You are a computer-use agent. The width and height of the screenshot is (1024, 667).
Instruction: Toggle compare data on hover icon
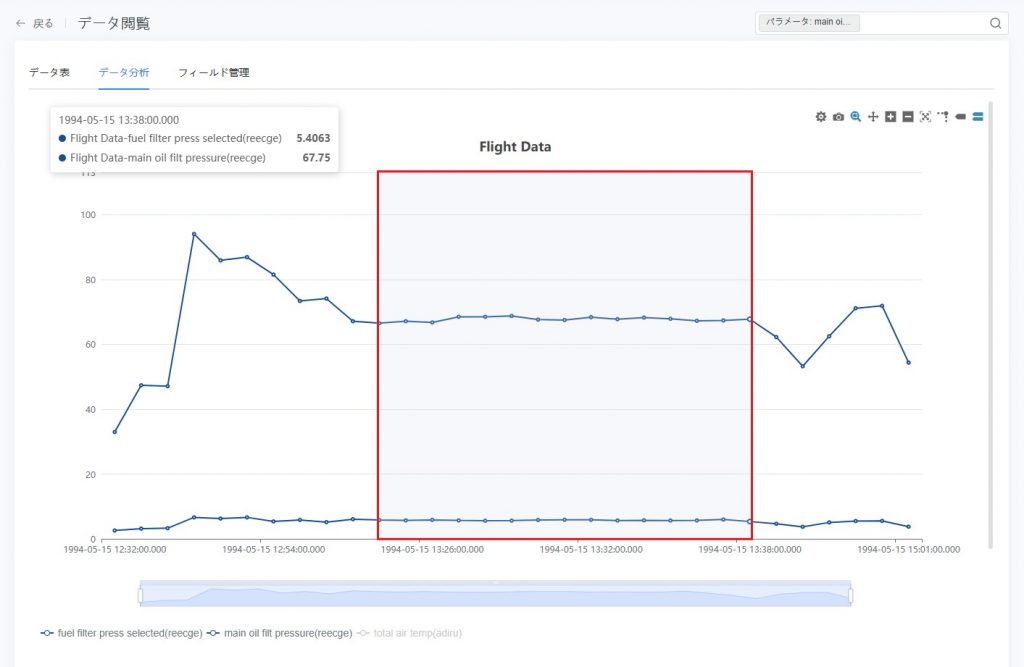(978, 117)
